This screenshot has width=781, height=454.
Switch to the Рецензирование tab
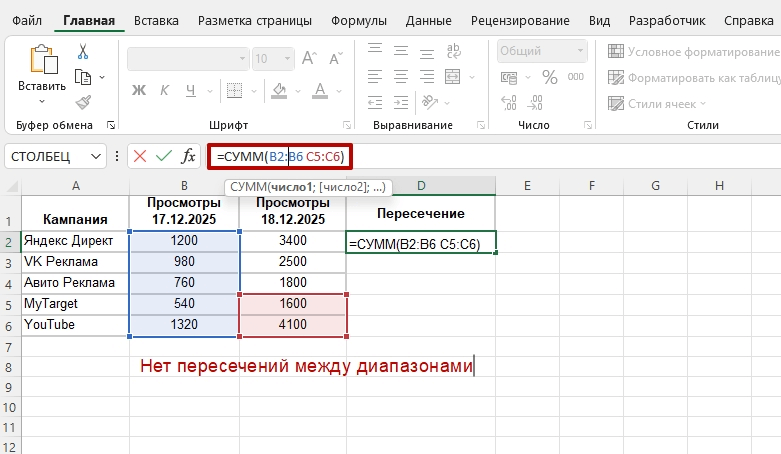tap(521, 20)
